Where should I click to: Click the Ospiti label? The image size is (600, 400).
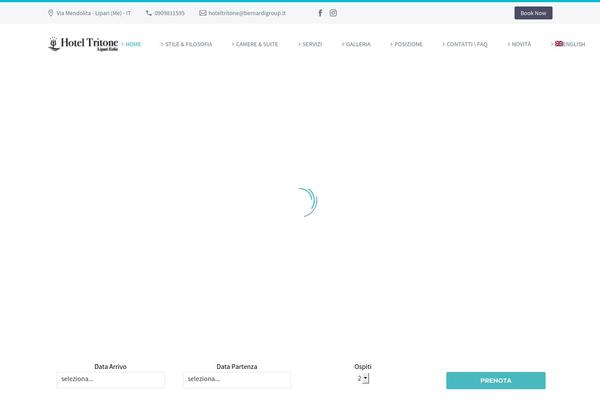[363, 366]
